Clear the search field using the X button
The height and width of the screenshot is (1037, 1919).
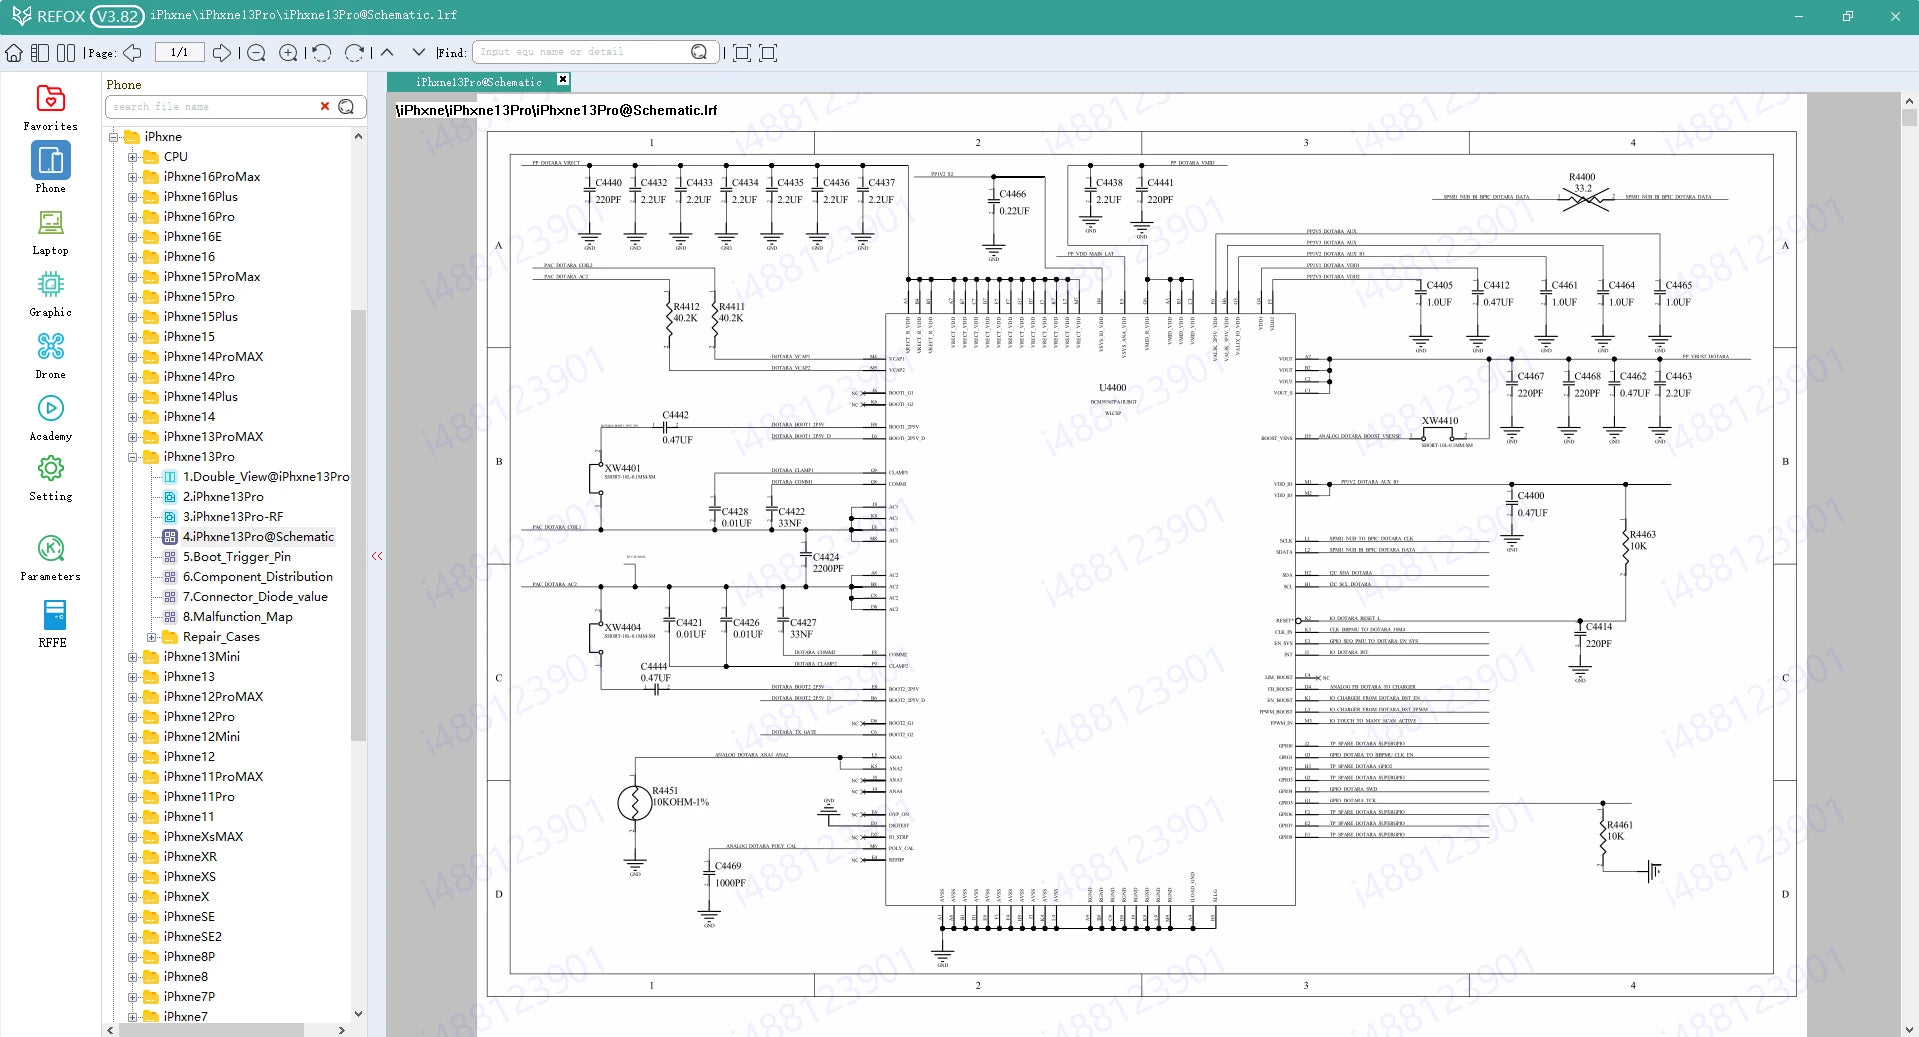[x=324, y=106]
